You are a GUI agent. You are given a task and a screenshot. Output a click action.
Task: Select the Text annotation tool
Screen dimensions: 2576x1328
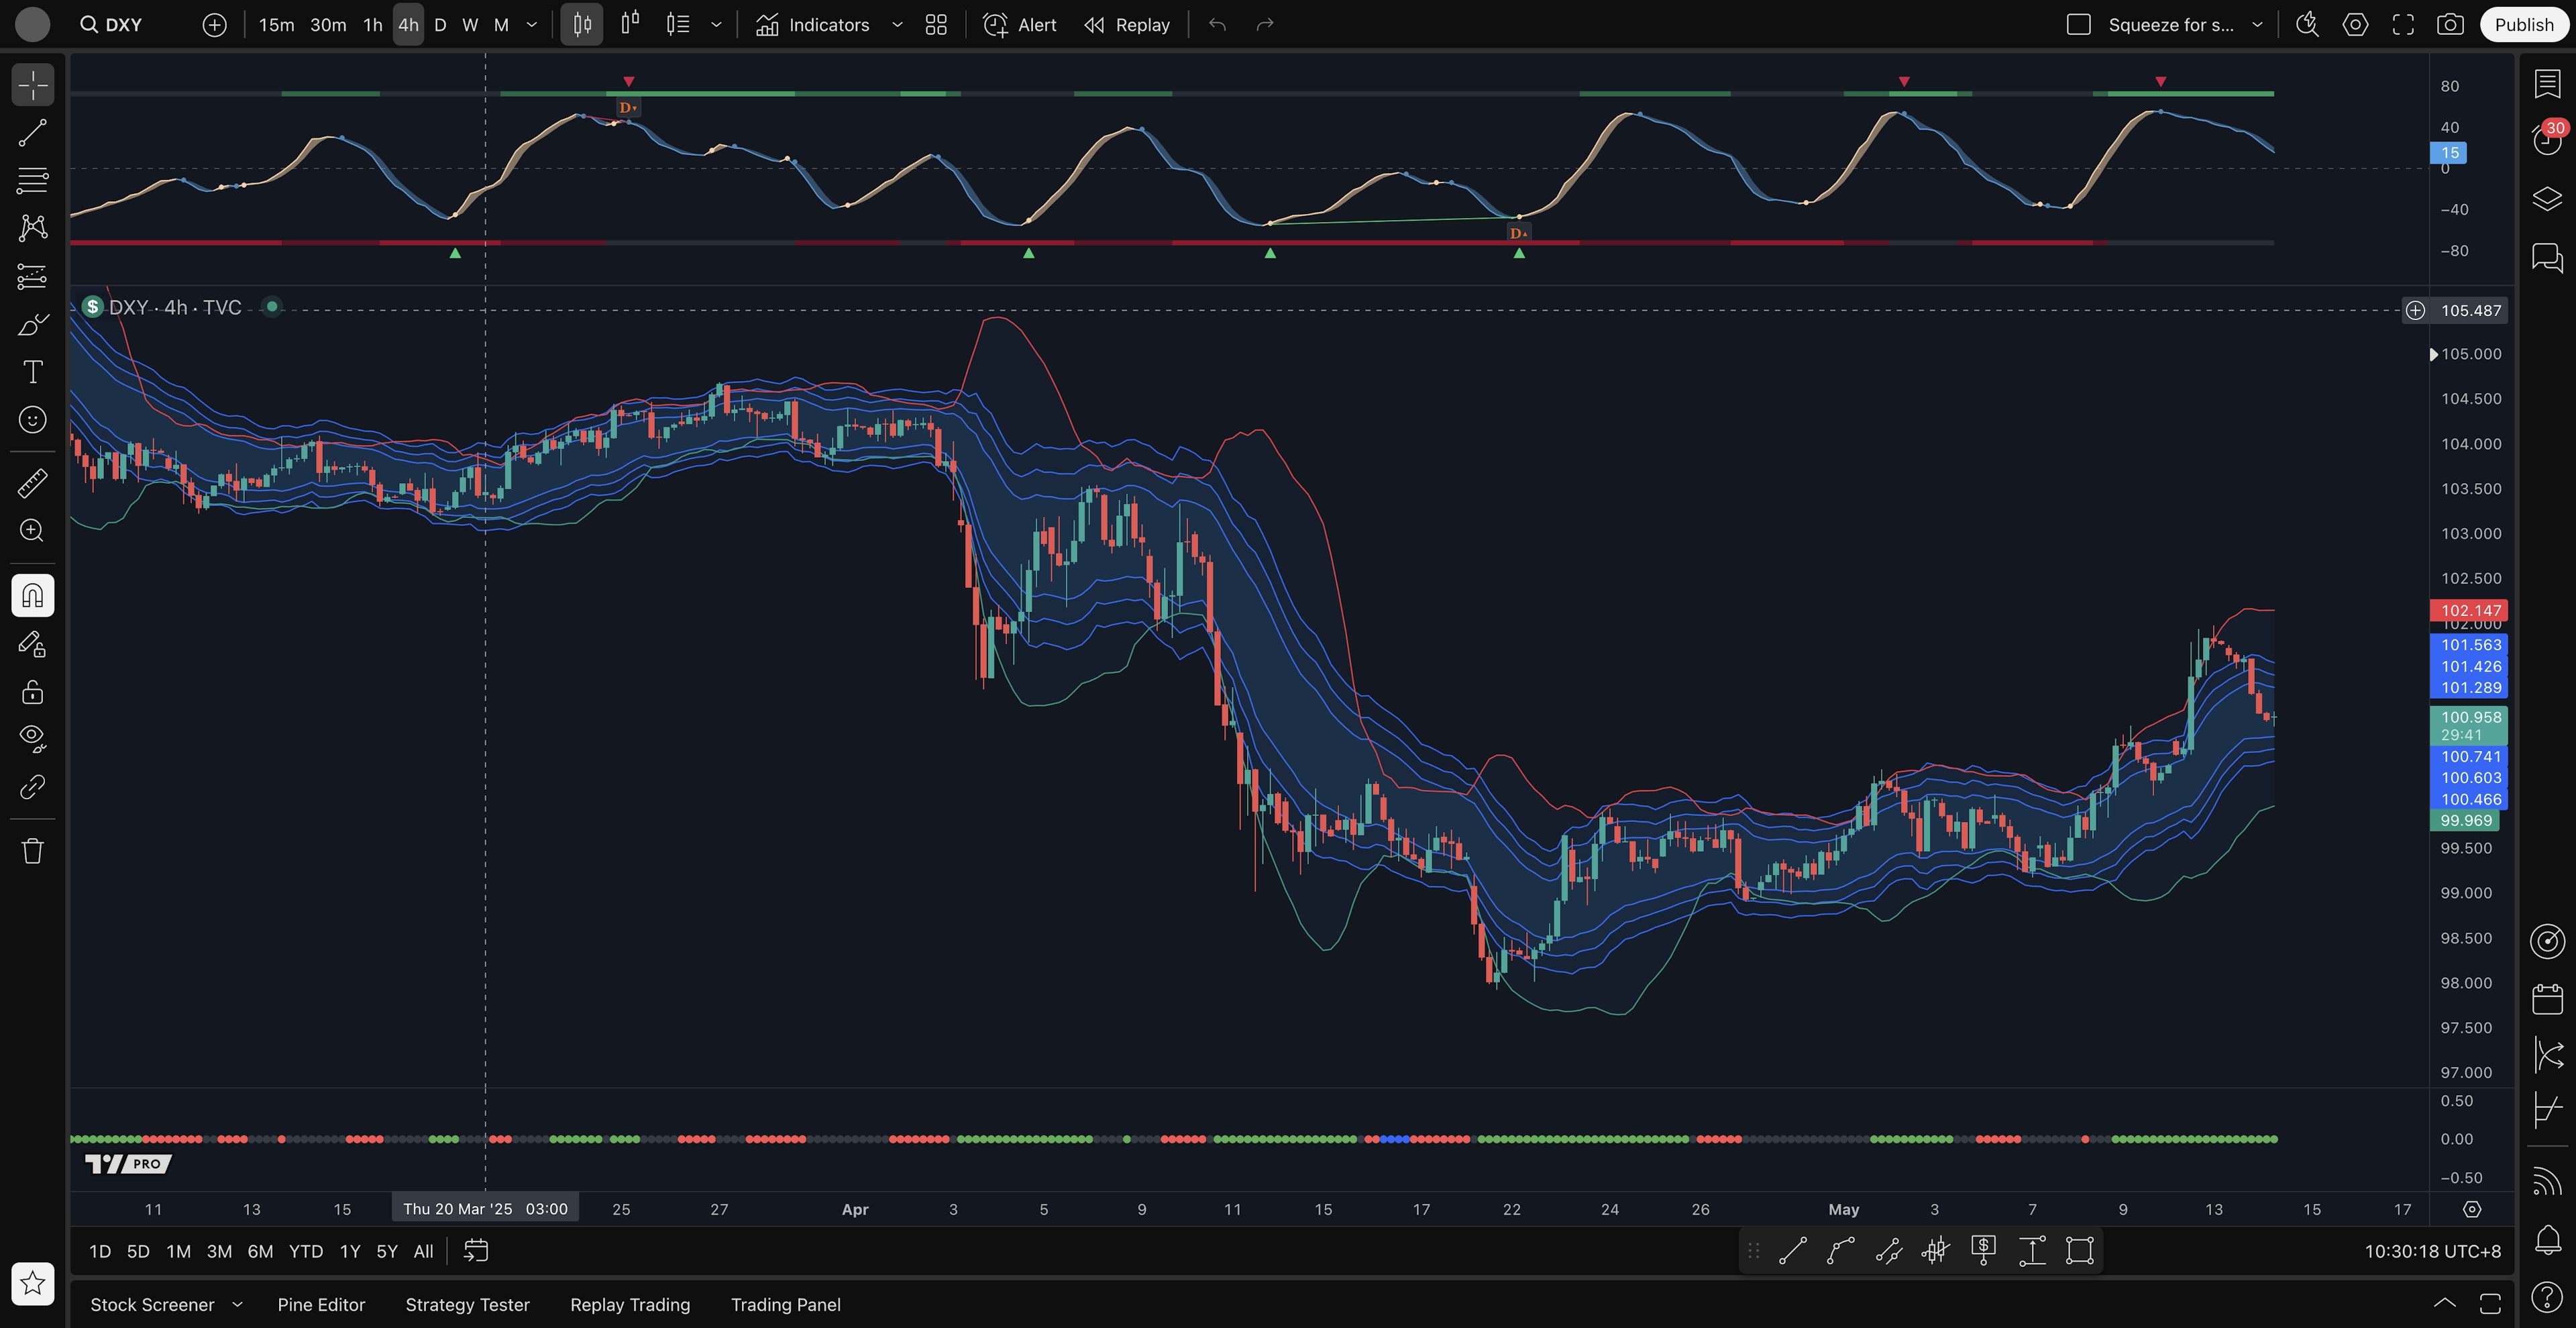coord(32,372)
